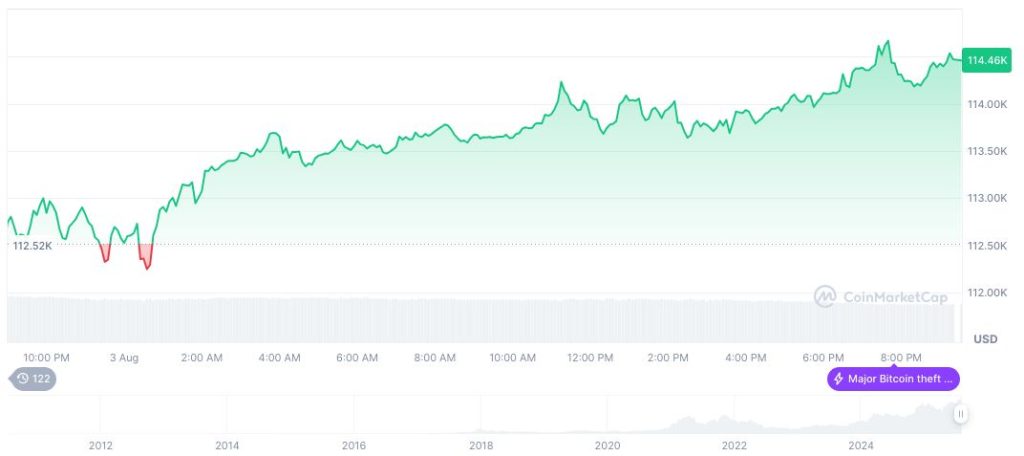Click the range handle at the timeline's right end
The image size is (1024, 456).
(960, 414)
